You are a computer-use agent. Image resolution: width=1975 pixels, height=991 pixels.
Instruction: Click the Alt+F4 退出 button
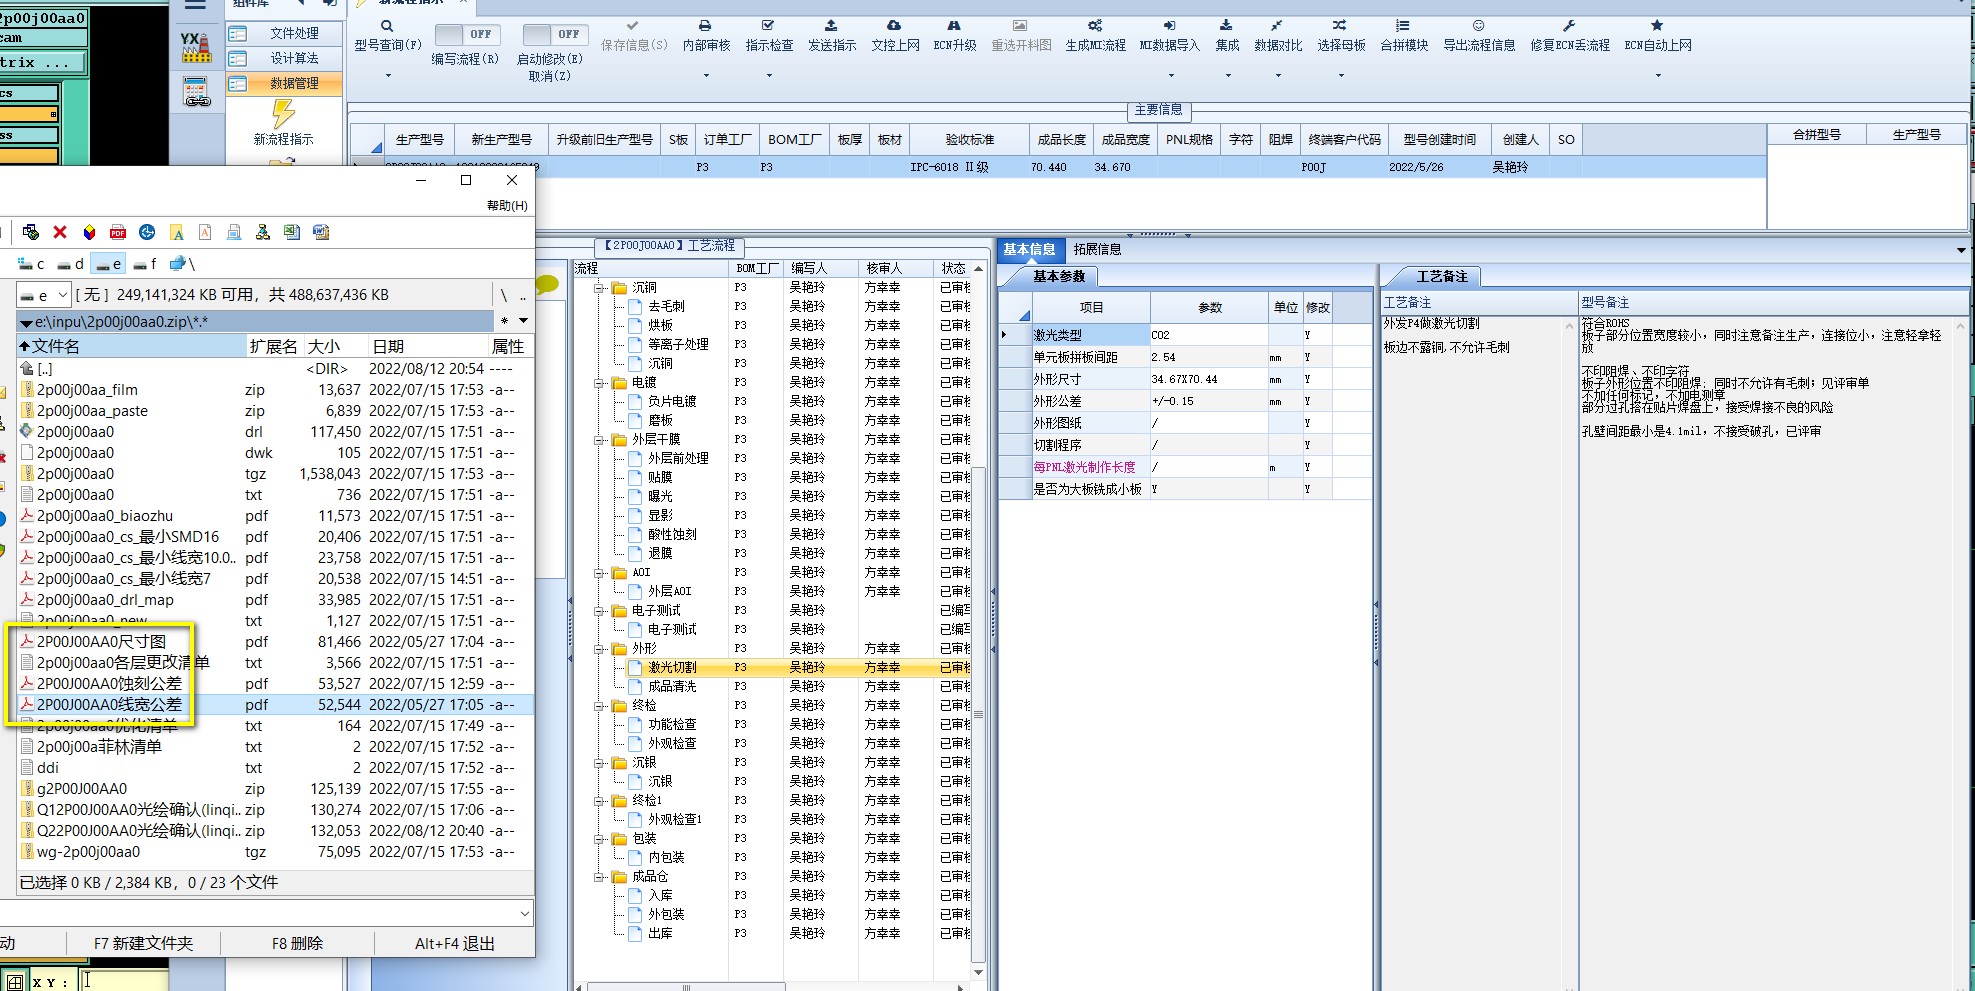click(x=454, y=943)
